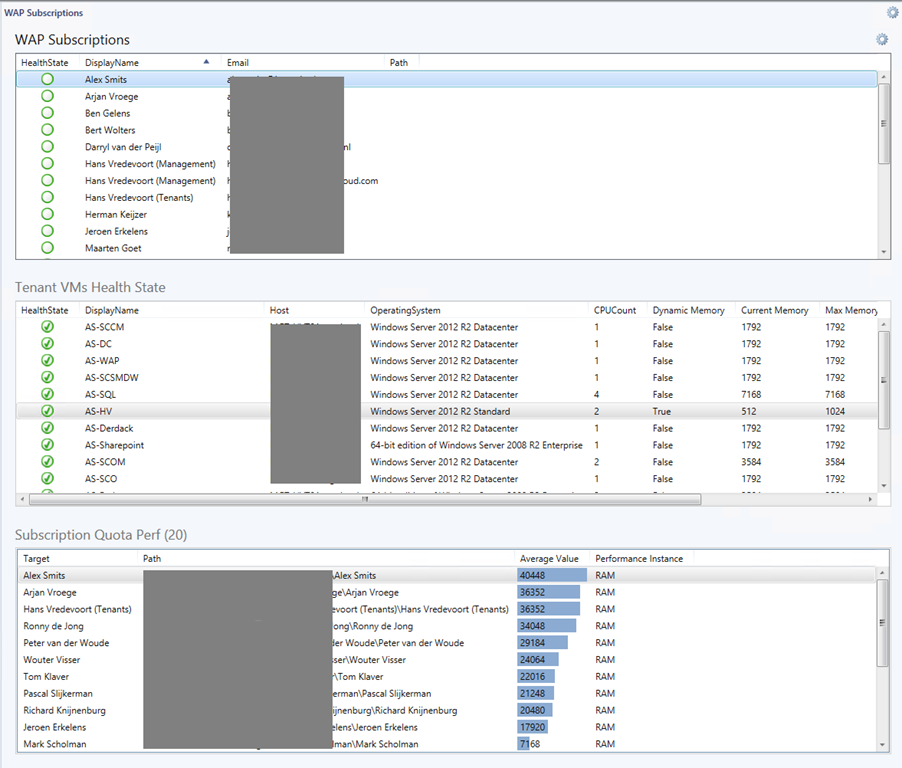Select the AS-HV virtual machine row
This screenshot has width=902, height=768.
[446, 411]
